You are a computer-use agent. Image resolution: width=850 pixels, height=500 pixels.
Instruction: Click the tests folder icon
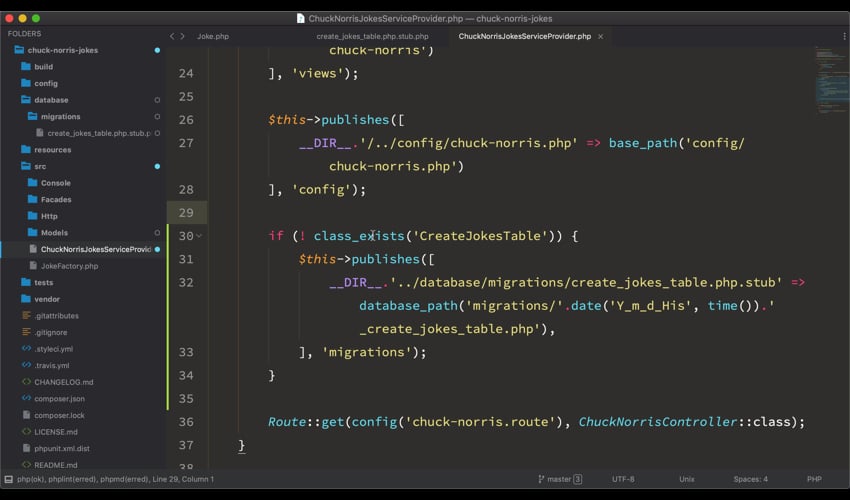tap(25, 282)
